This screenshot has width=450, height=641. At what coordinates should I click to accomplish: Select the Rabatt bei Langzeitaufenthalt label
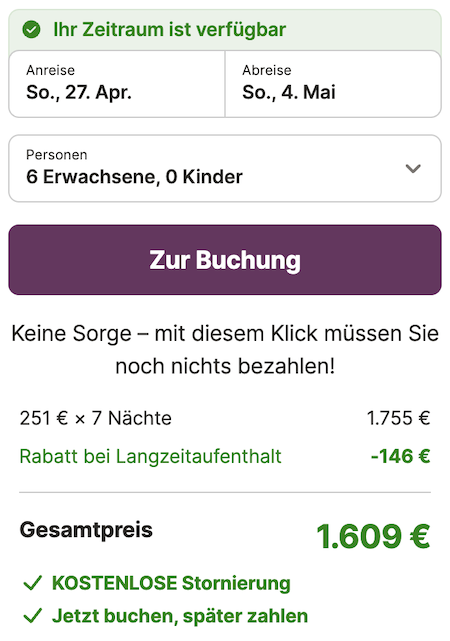tap(150, 456)
